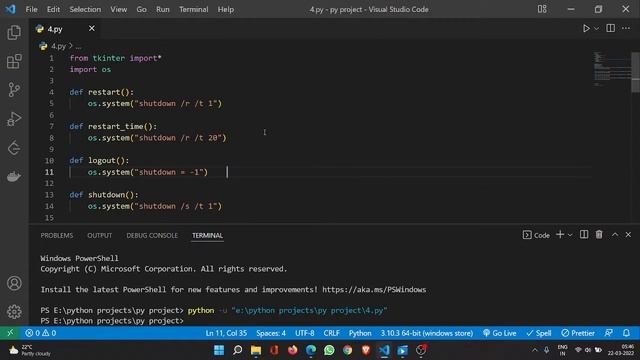The width and height of the screenshot is (640, 360).
Task: Expand the new terminal launch profile dropdown
Action: click(570, 235)
